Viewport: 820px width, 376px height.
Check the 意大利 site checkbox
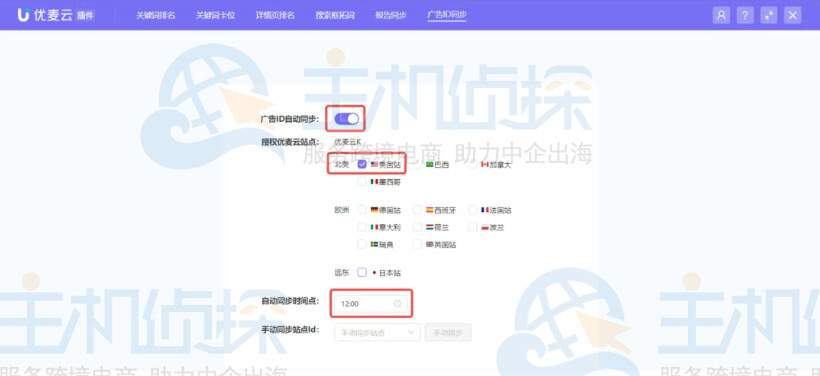click(x=362, y=227)
